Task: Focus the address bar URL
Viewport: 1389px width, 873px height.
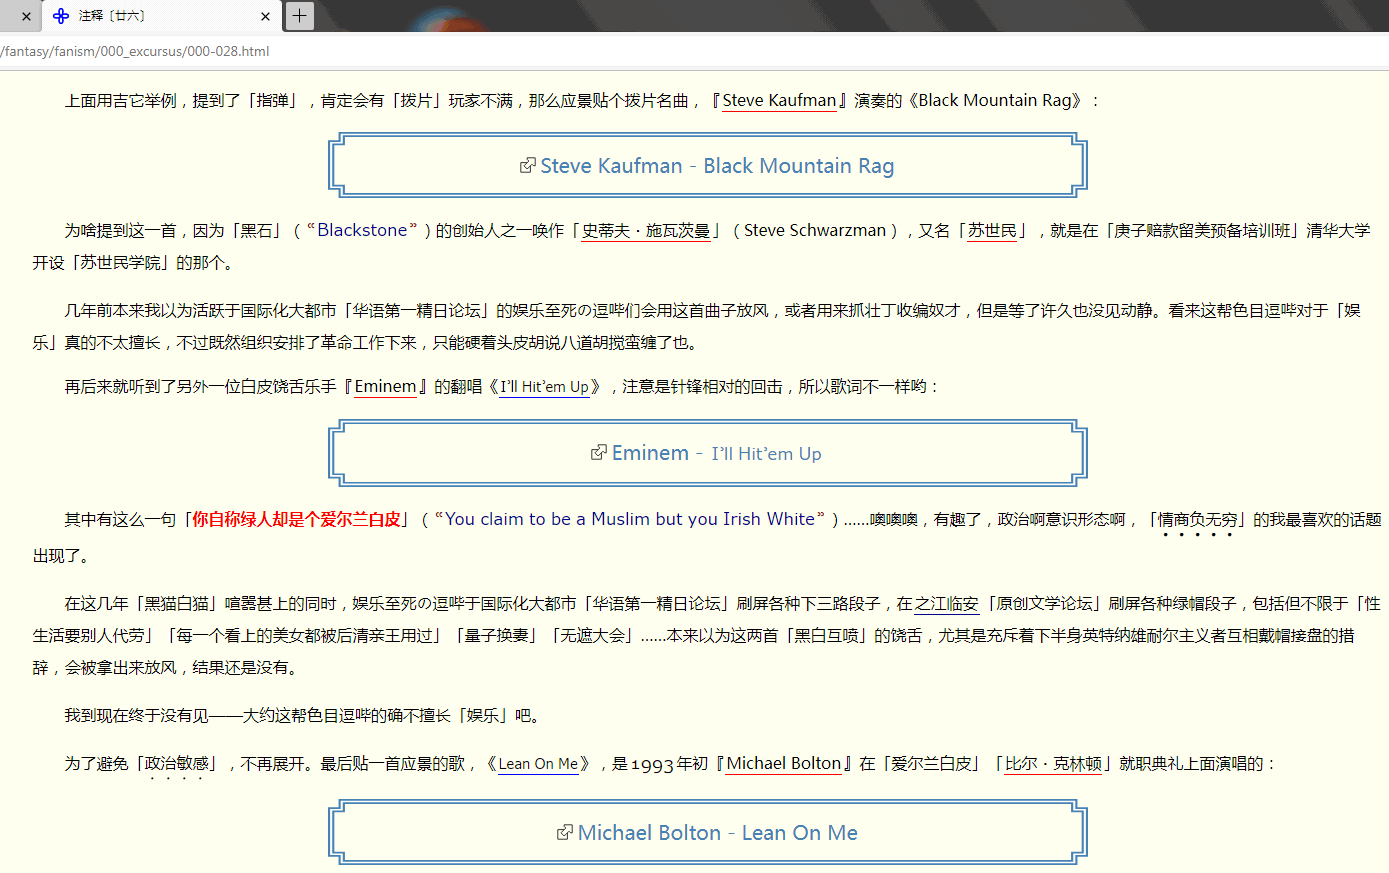Action: coord(135,51)
